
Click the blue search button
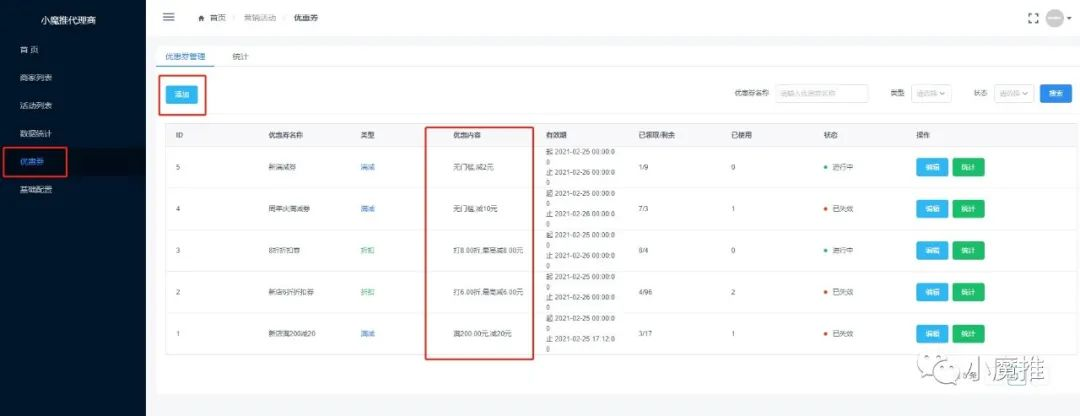(x=1055, y=93)
